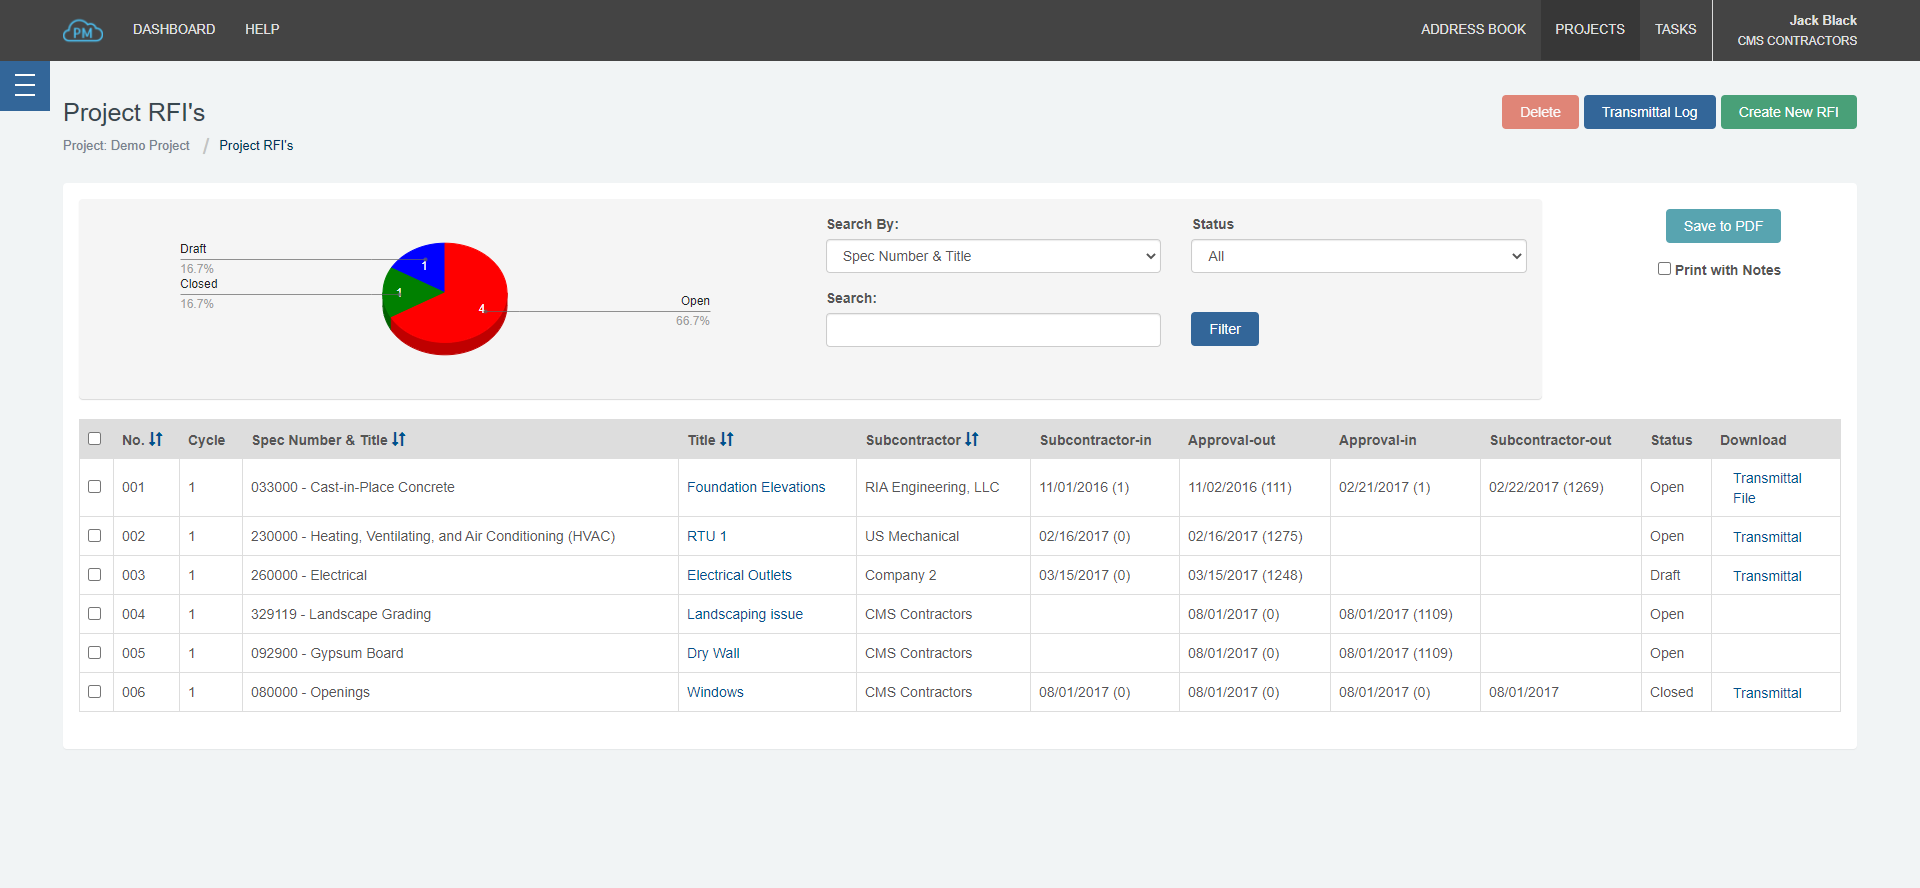Apply the Filter button
This screenshot has height=888, width=1920.
point(1224,329)
